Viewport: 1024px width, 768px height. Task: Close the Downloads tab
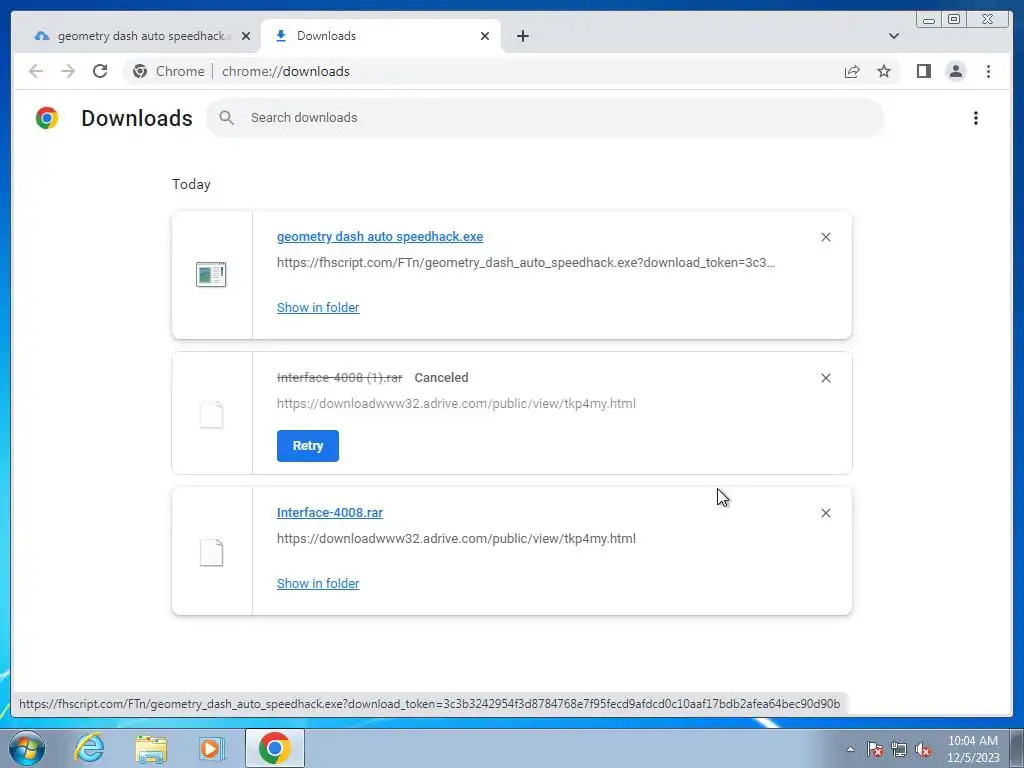coord(485,36)
